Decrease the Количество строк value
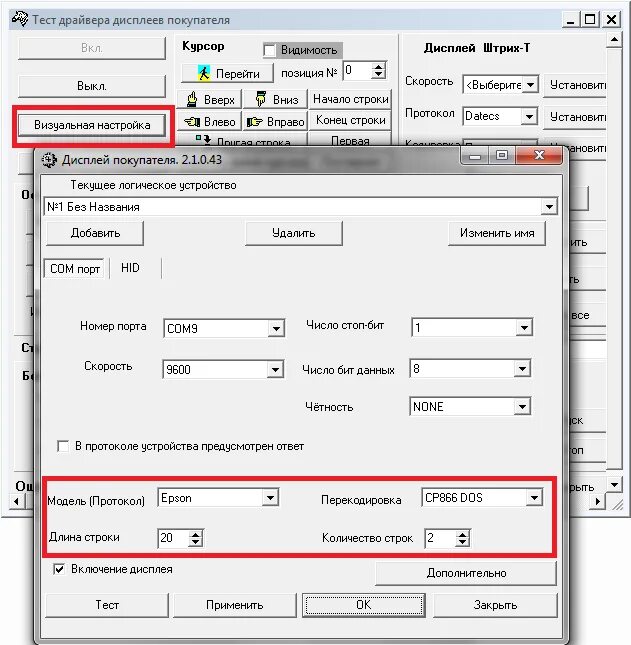 click(x=462, y=542)
